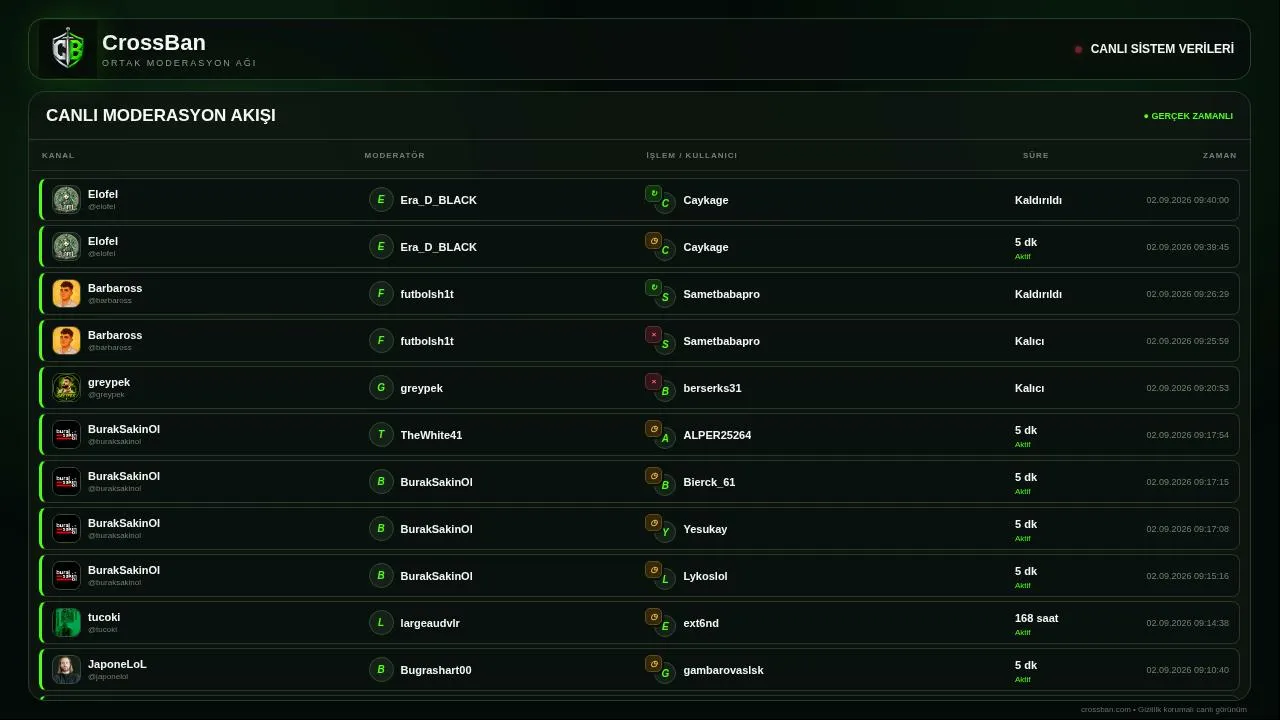Viewport: 1280px width, 720px height.
Task: Click moderator name Bugrashart00
Action: 436,670
